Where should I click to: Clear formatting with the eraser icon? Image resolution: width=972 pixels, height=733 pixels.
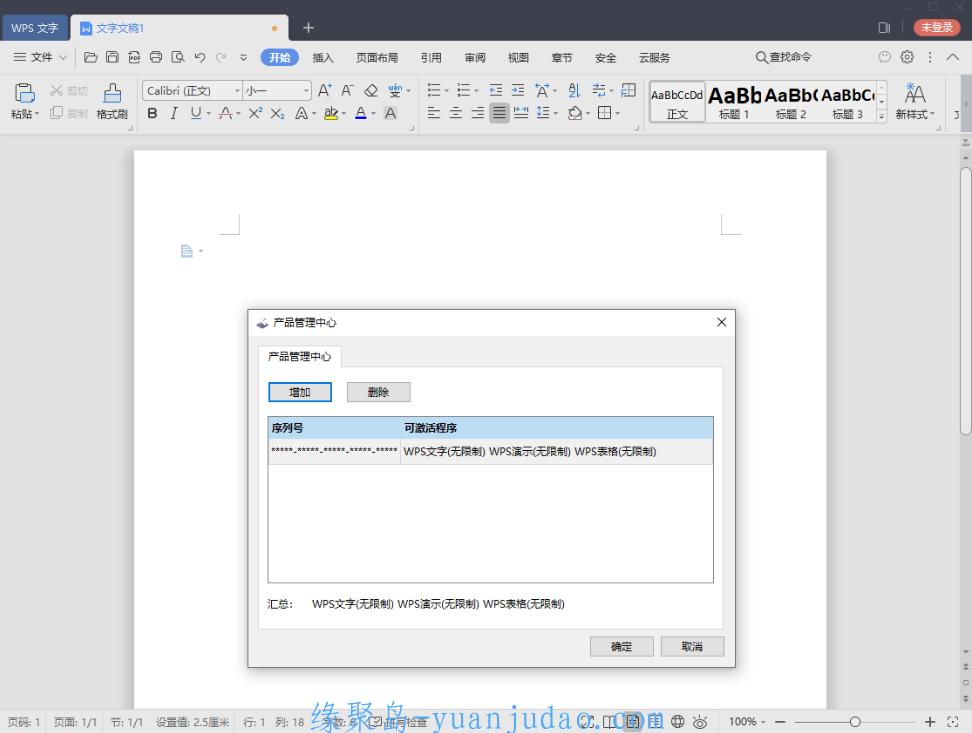tap(371, 91)
